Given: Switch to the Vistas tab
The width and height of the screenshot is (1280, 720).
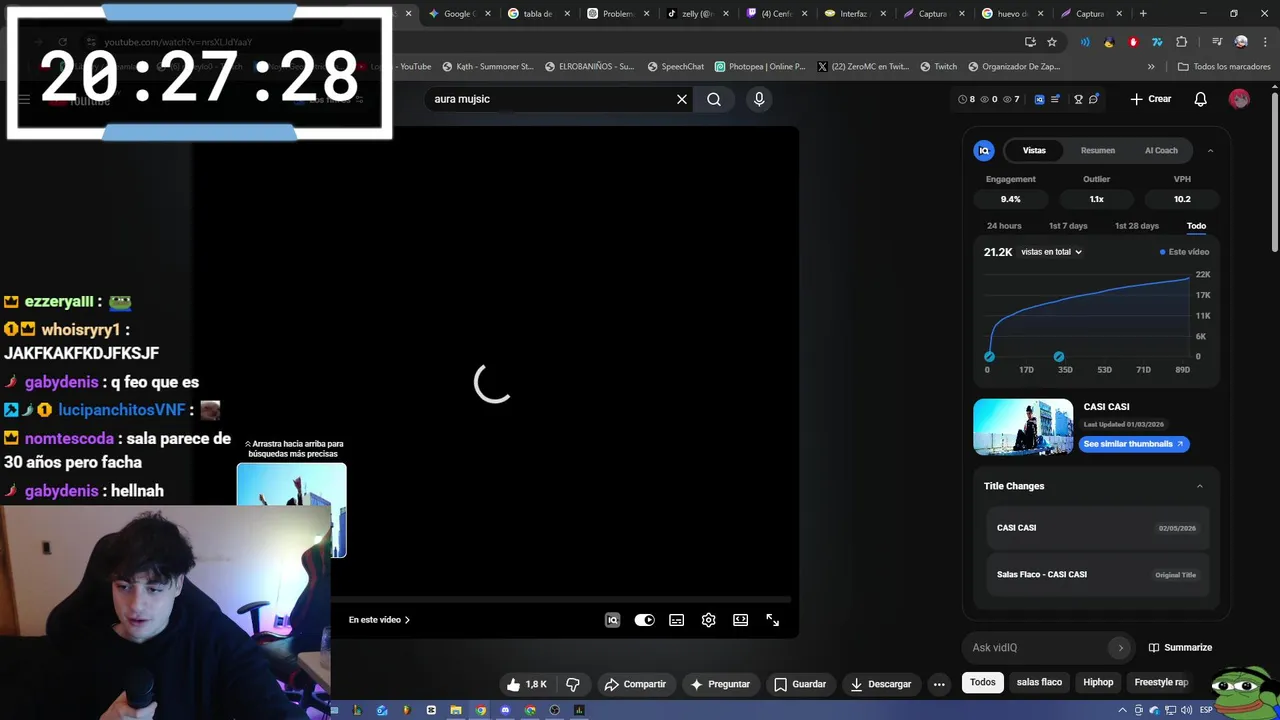Looking at the screenshot, I should tap(1034, 150).
